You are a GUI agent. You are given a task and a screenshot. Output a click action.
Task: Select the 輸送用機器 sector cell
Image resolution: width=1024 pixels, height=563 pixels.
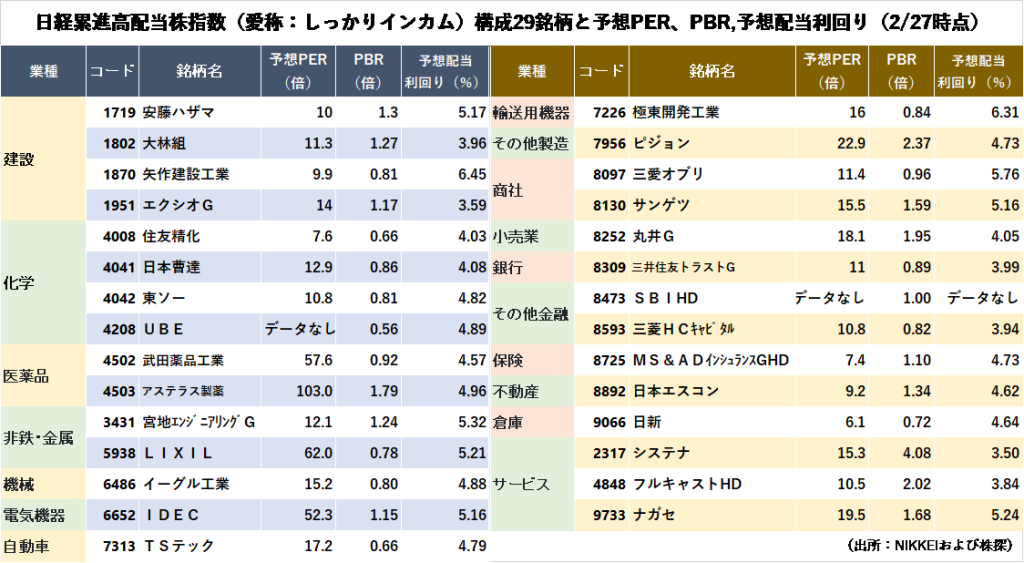pos(532,112)
